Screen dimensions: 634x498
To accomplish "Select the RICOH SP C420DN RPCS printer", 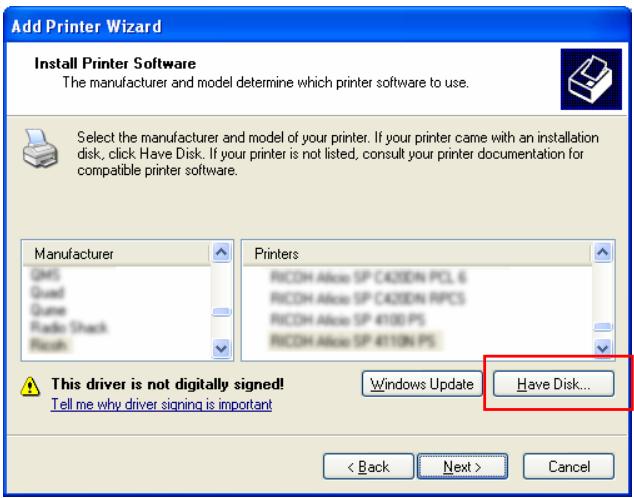I will tap(368, 298).
